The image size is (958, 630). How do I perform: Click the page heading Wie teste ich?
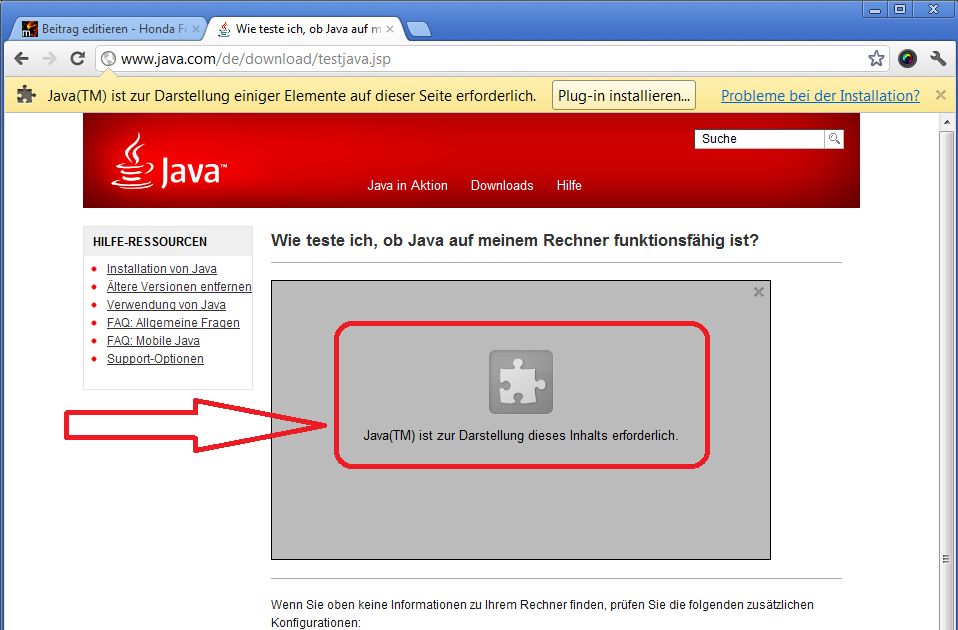click(x=514, y=240)
